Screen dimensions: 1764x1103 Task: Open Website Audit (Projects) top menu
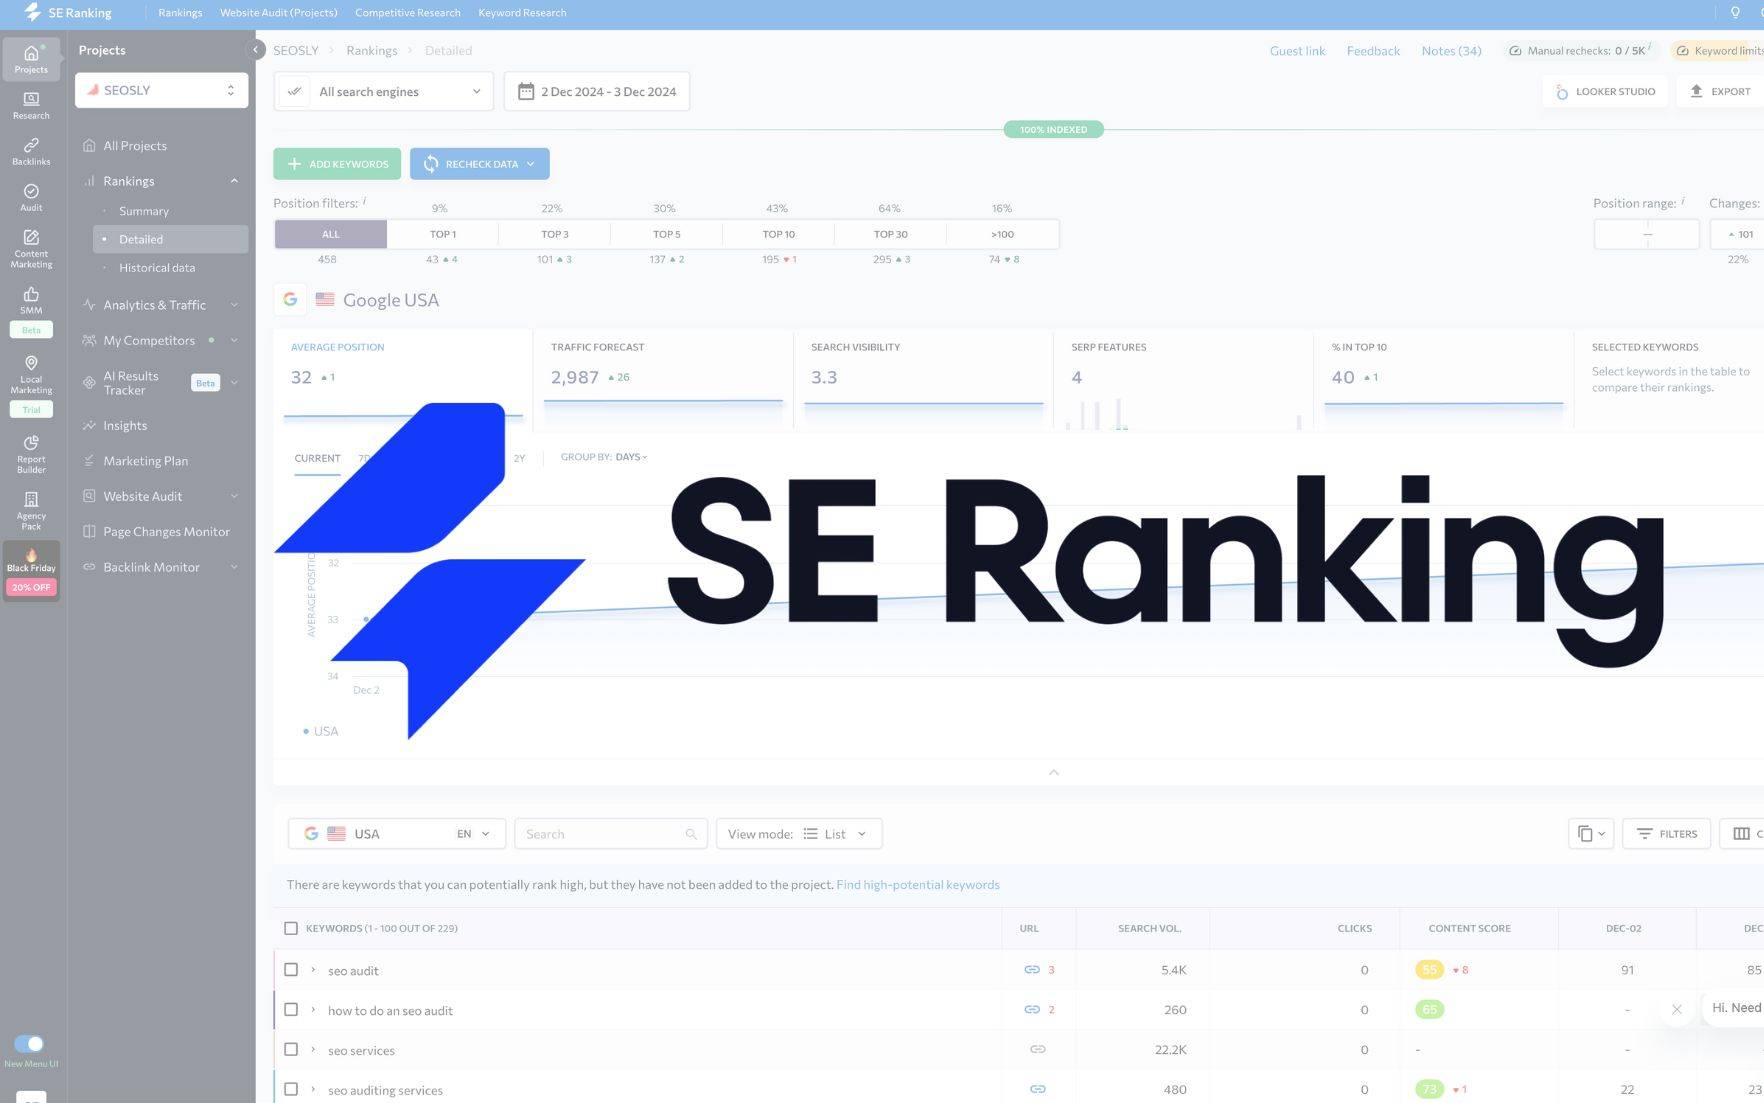278,12
